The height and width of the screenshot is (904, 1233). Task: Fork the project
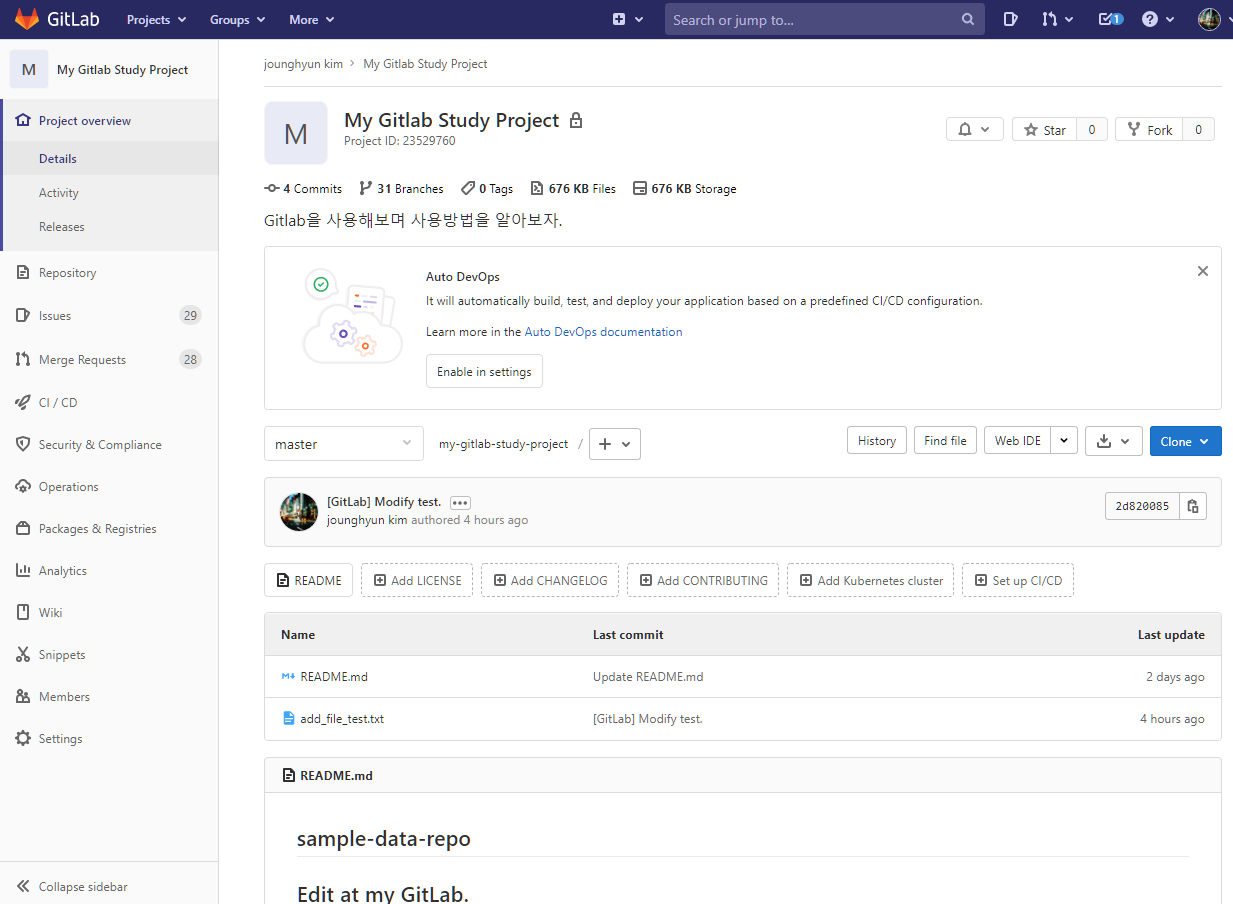(x=1149, y=129)
